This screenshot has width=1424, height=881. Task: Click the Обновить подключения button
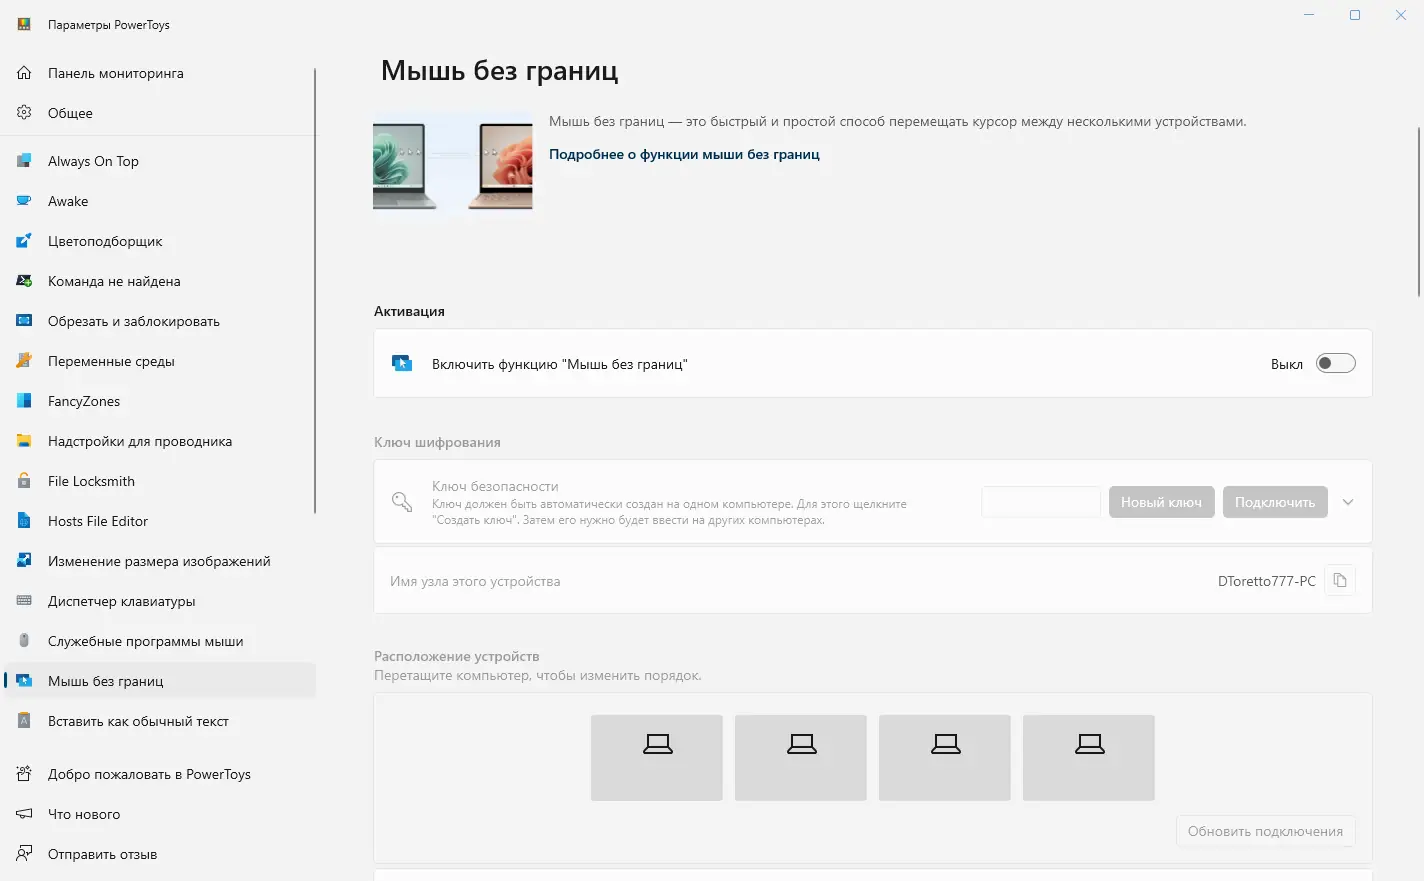1265,831
